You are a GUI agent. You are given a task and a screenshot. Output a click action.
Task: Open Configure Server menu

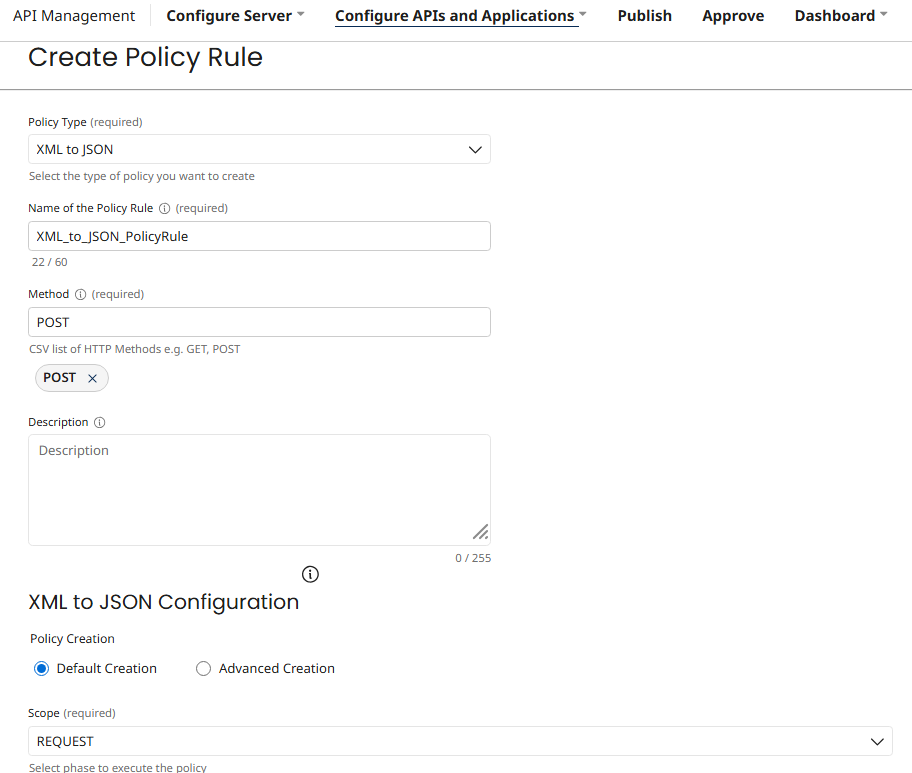click(x=235, y=16)
